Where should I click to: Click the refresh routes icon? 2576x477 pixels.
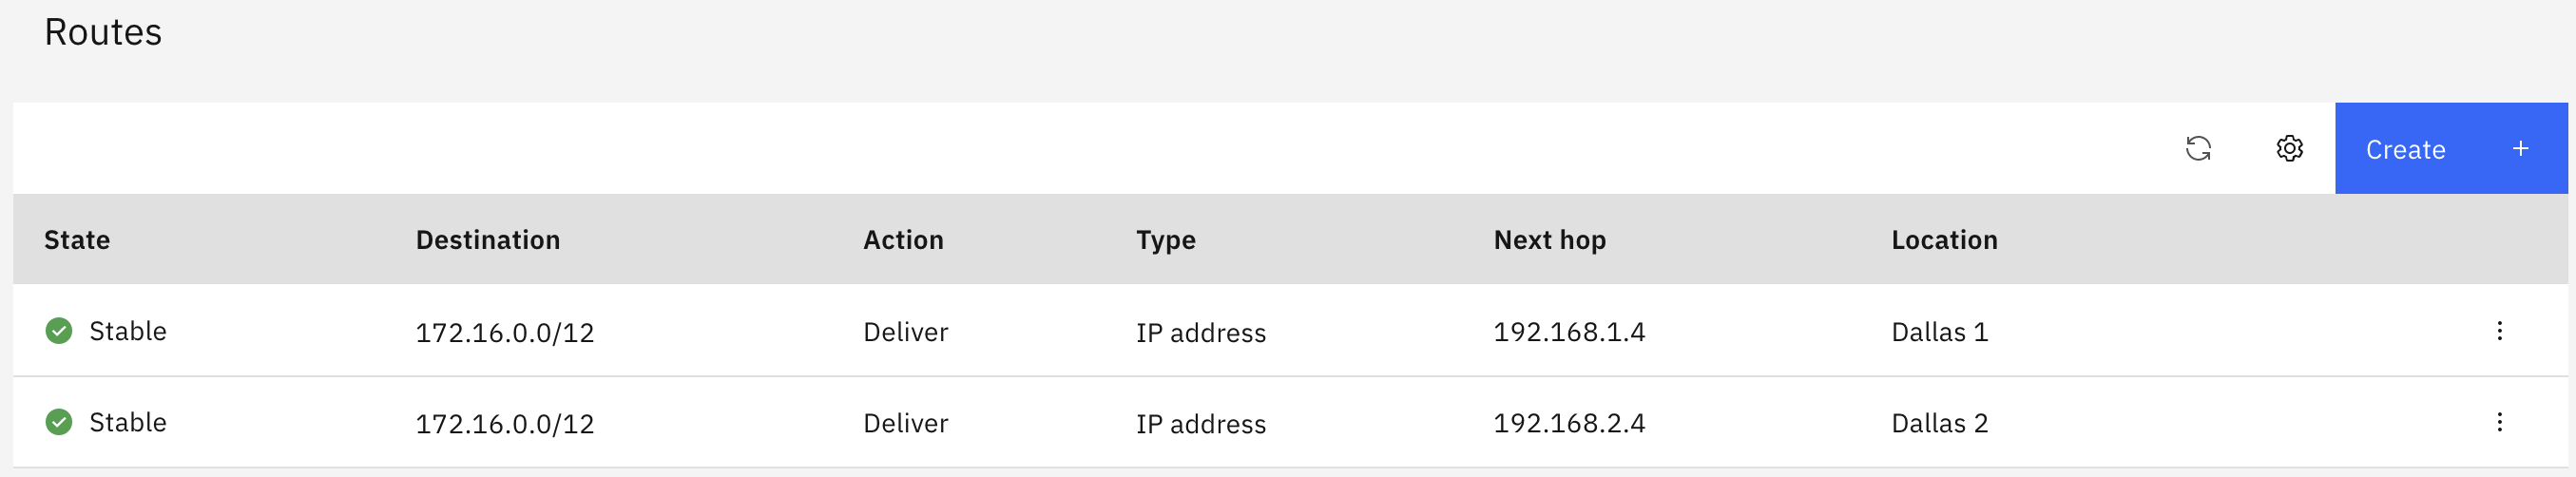tap(2198, 149)
